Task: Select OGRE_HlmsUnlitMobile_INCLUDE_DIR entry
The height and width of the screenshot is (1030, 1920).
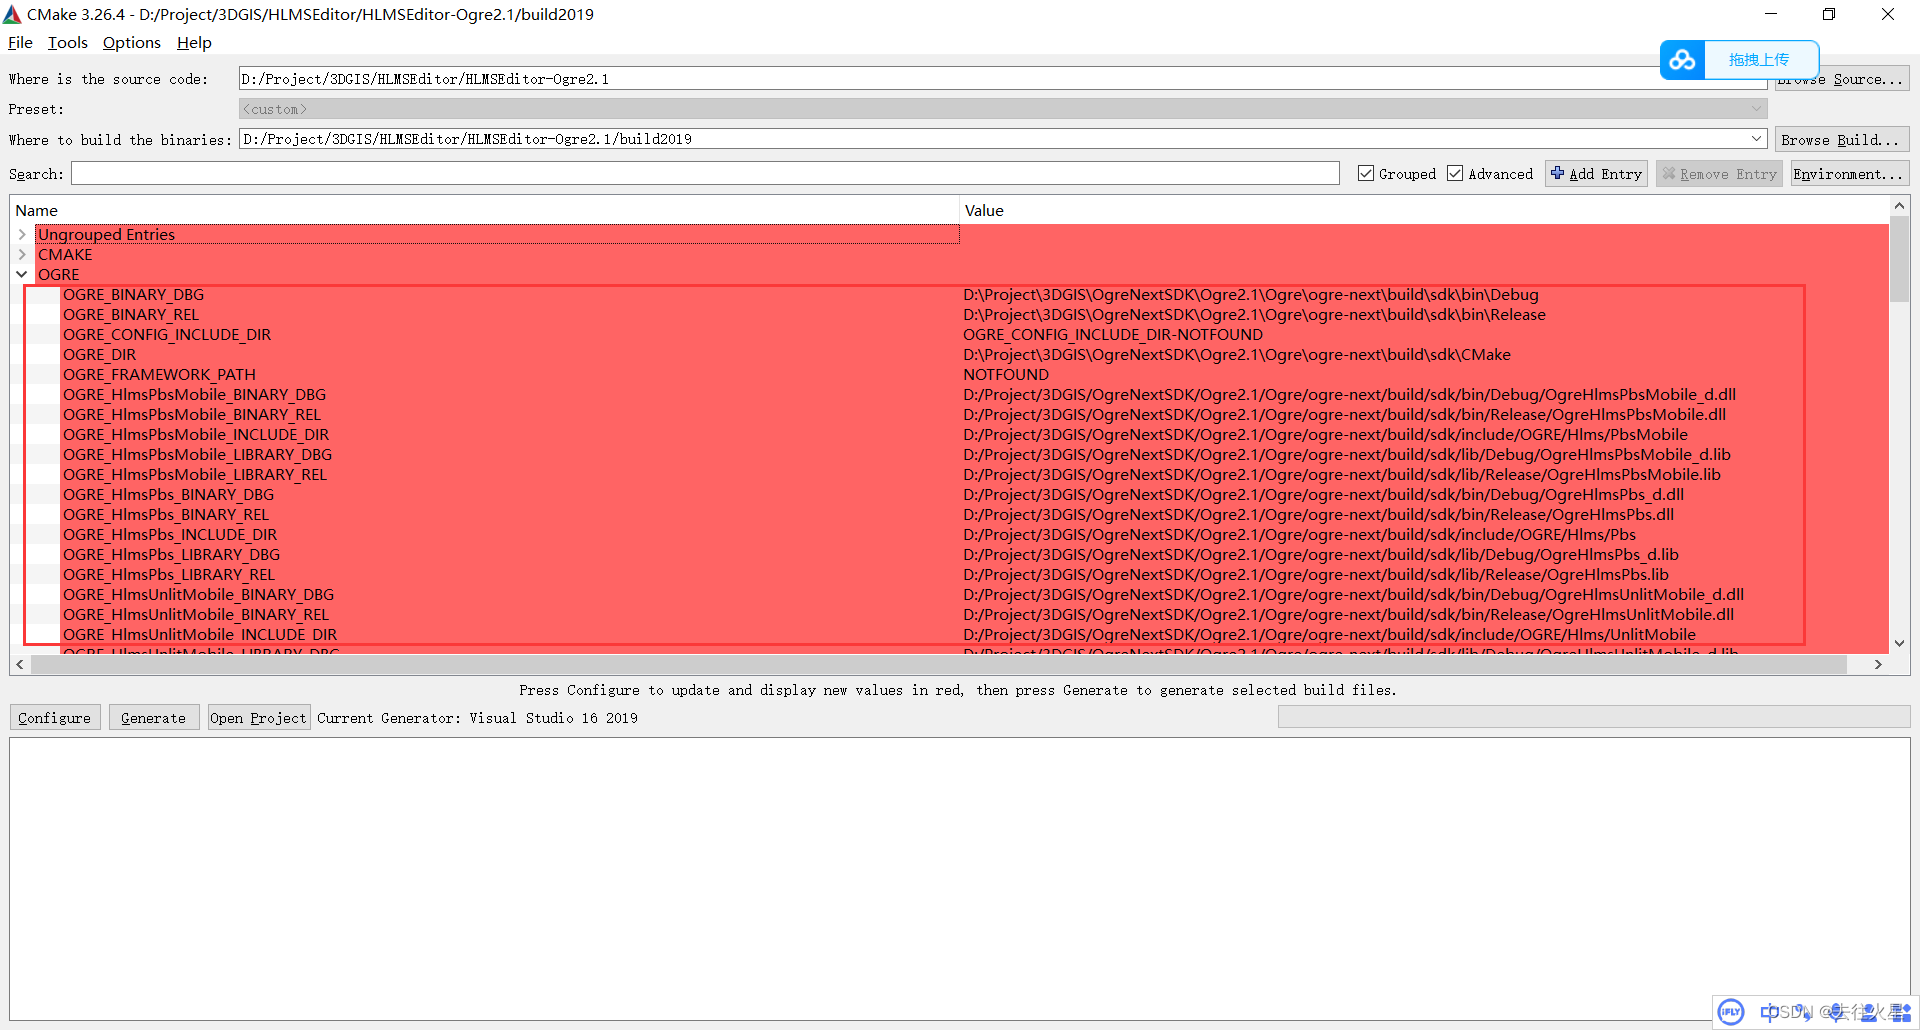Action: (x=200, y=634)
